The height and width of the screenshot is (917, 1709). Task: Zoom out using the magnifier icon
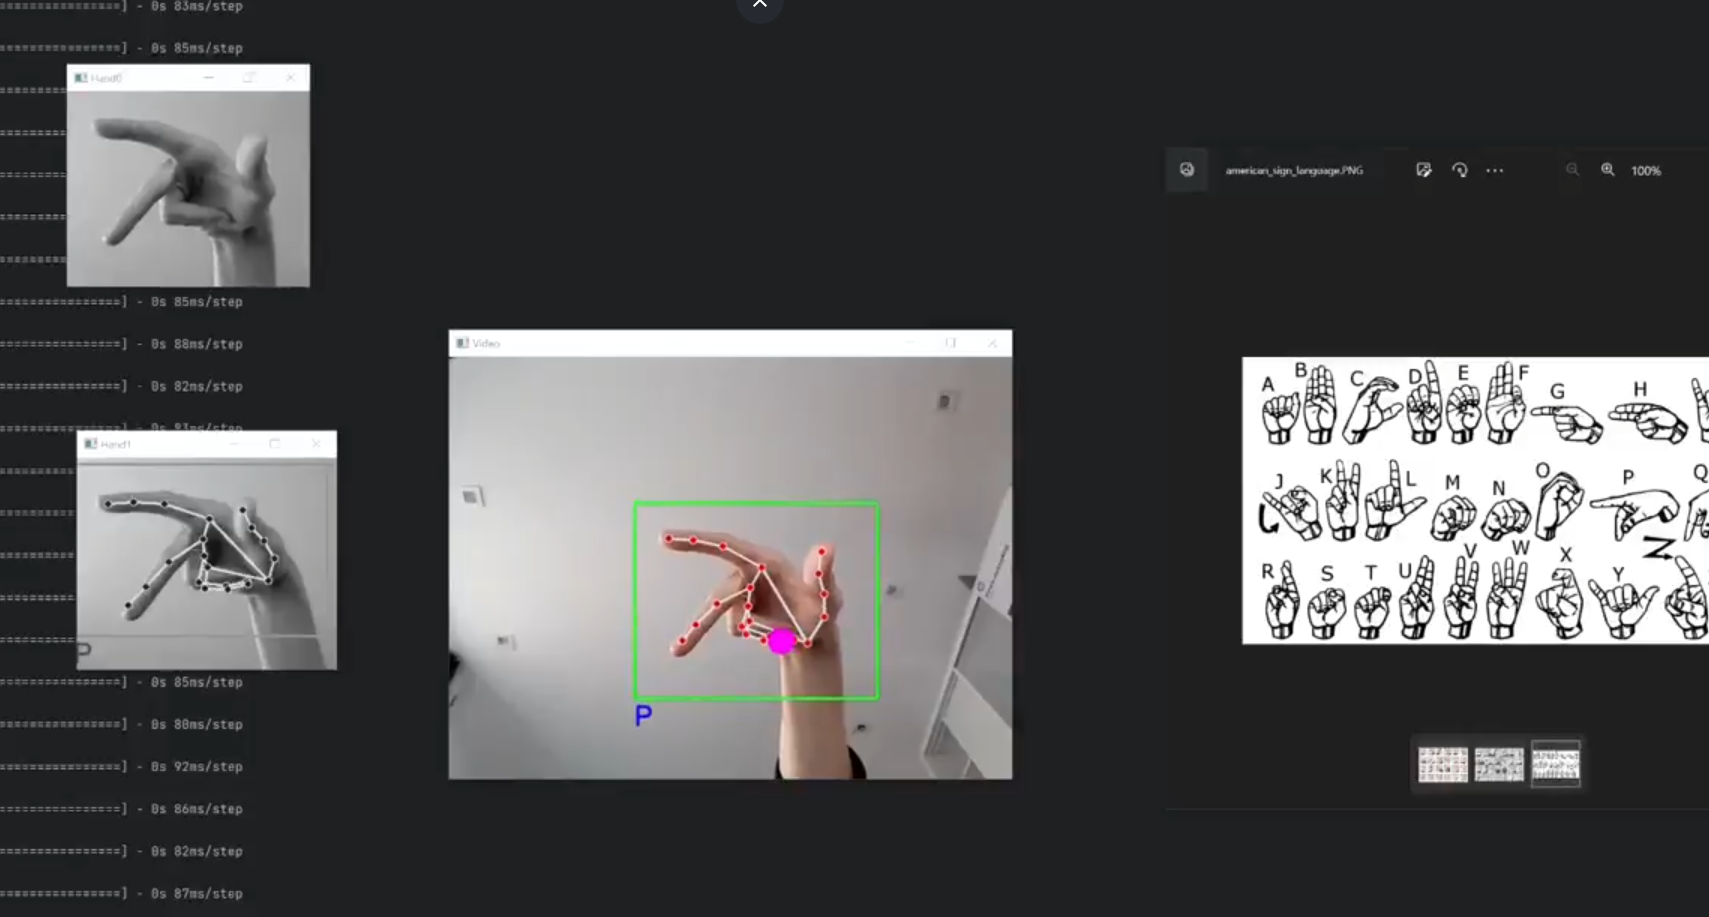tap(1572, 170)
